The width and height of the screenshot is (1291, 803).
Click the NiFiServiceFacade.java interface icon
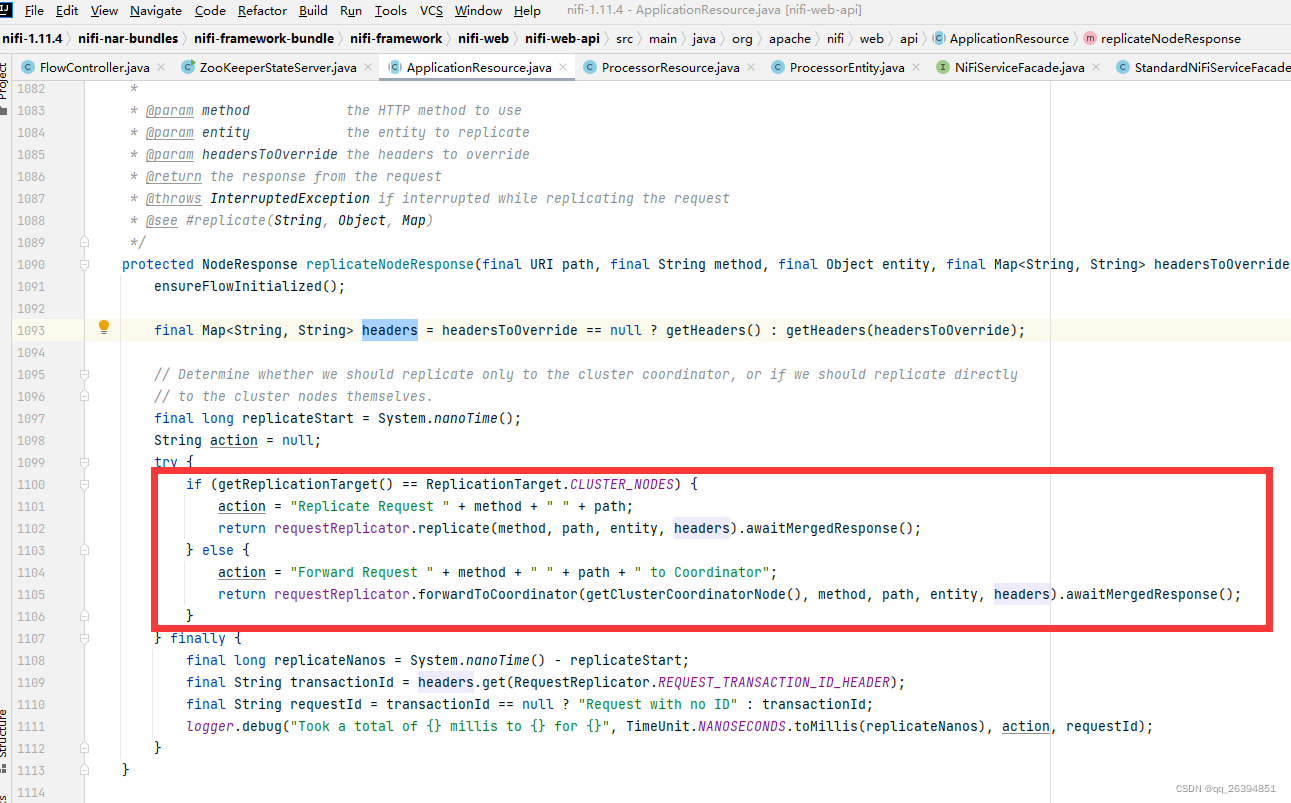[943, 67]
